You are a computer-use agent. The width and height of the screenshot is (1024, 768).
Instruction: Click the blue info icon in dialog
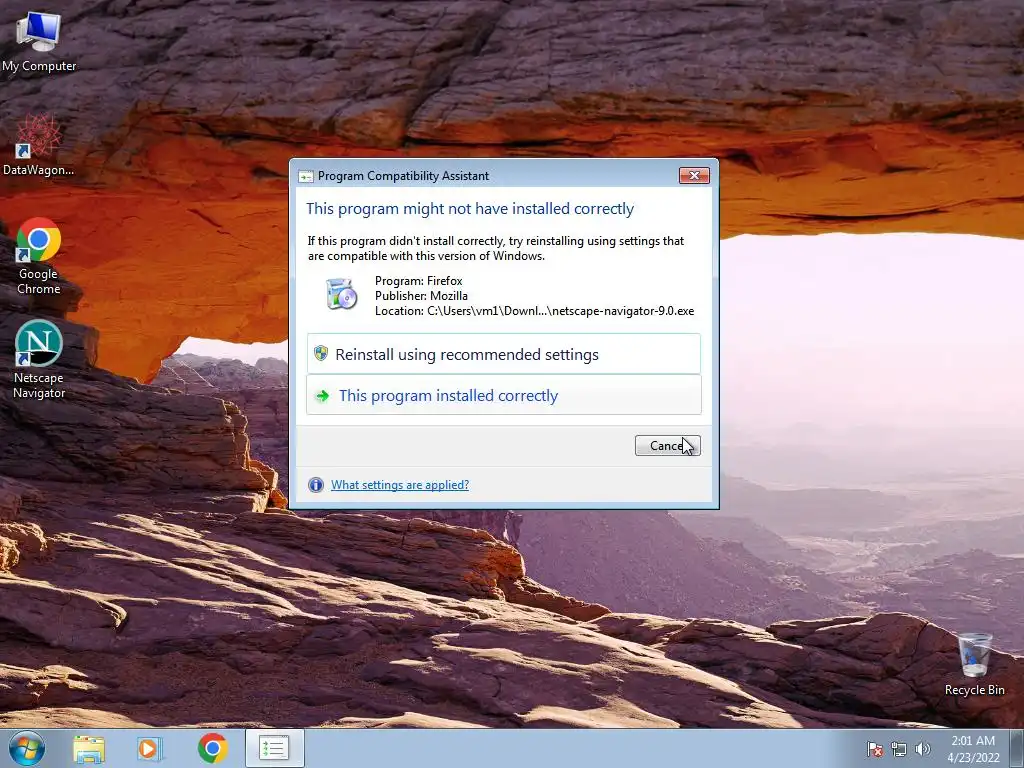coord(315,485)
